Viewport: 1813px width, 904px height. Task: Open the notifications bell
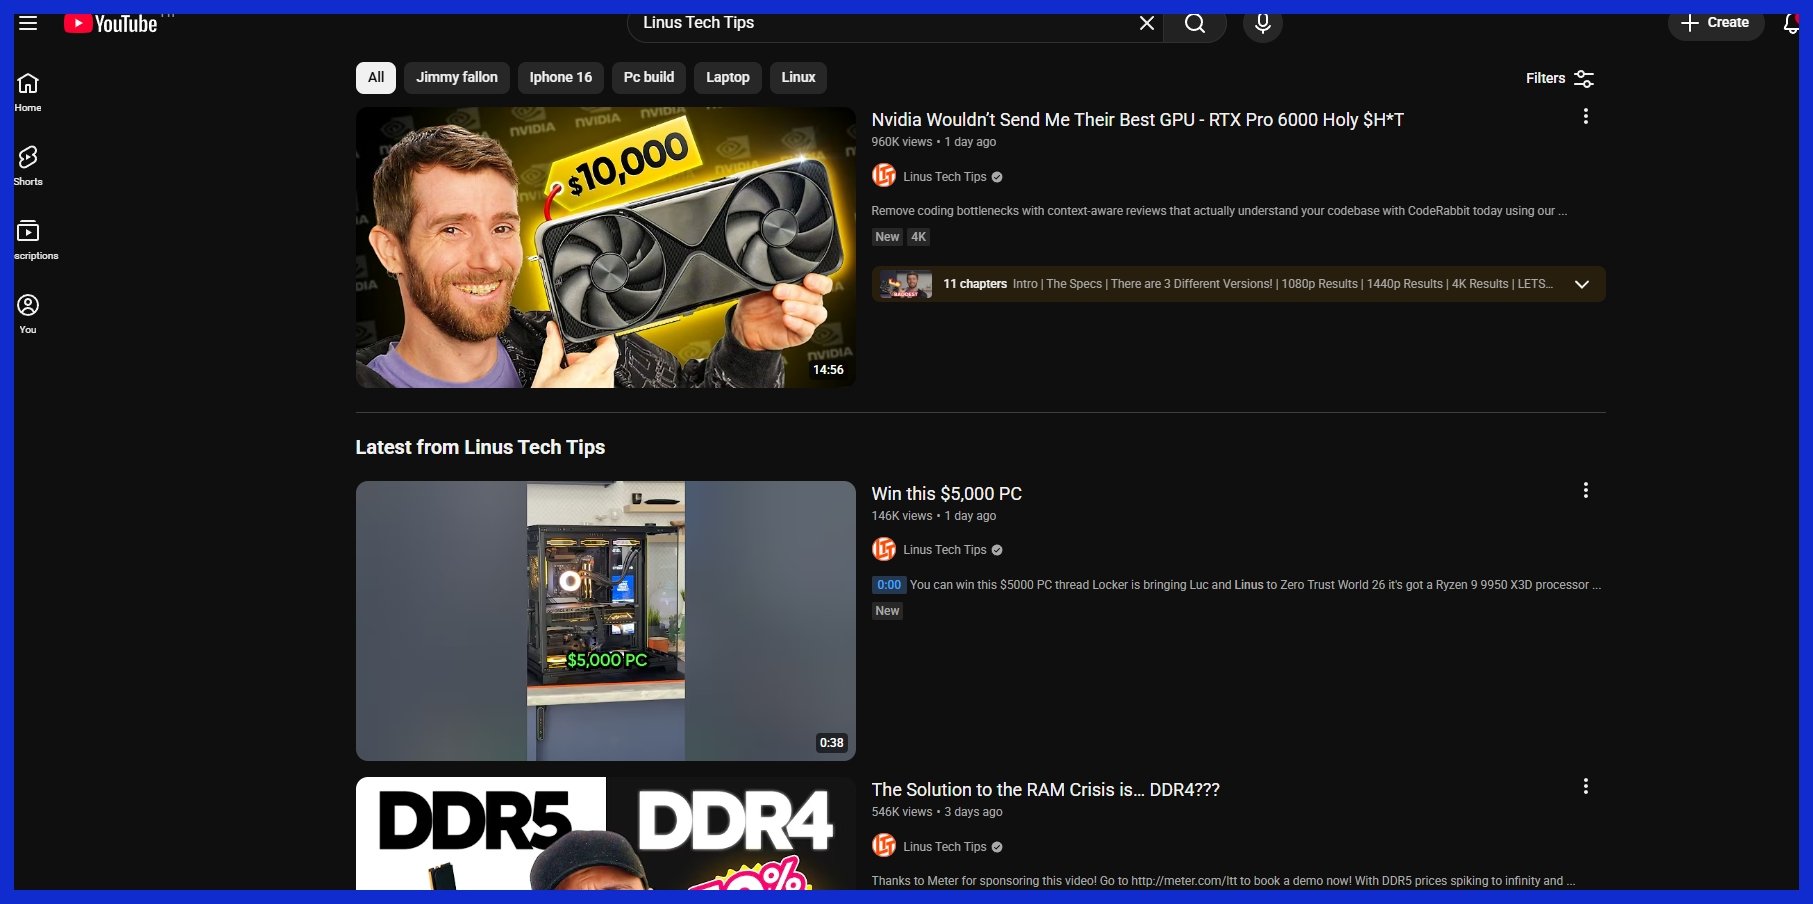click(1790, 24)
